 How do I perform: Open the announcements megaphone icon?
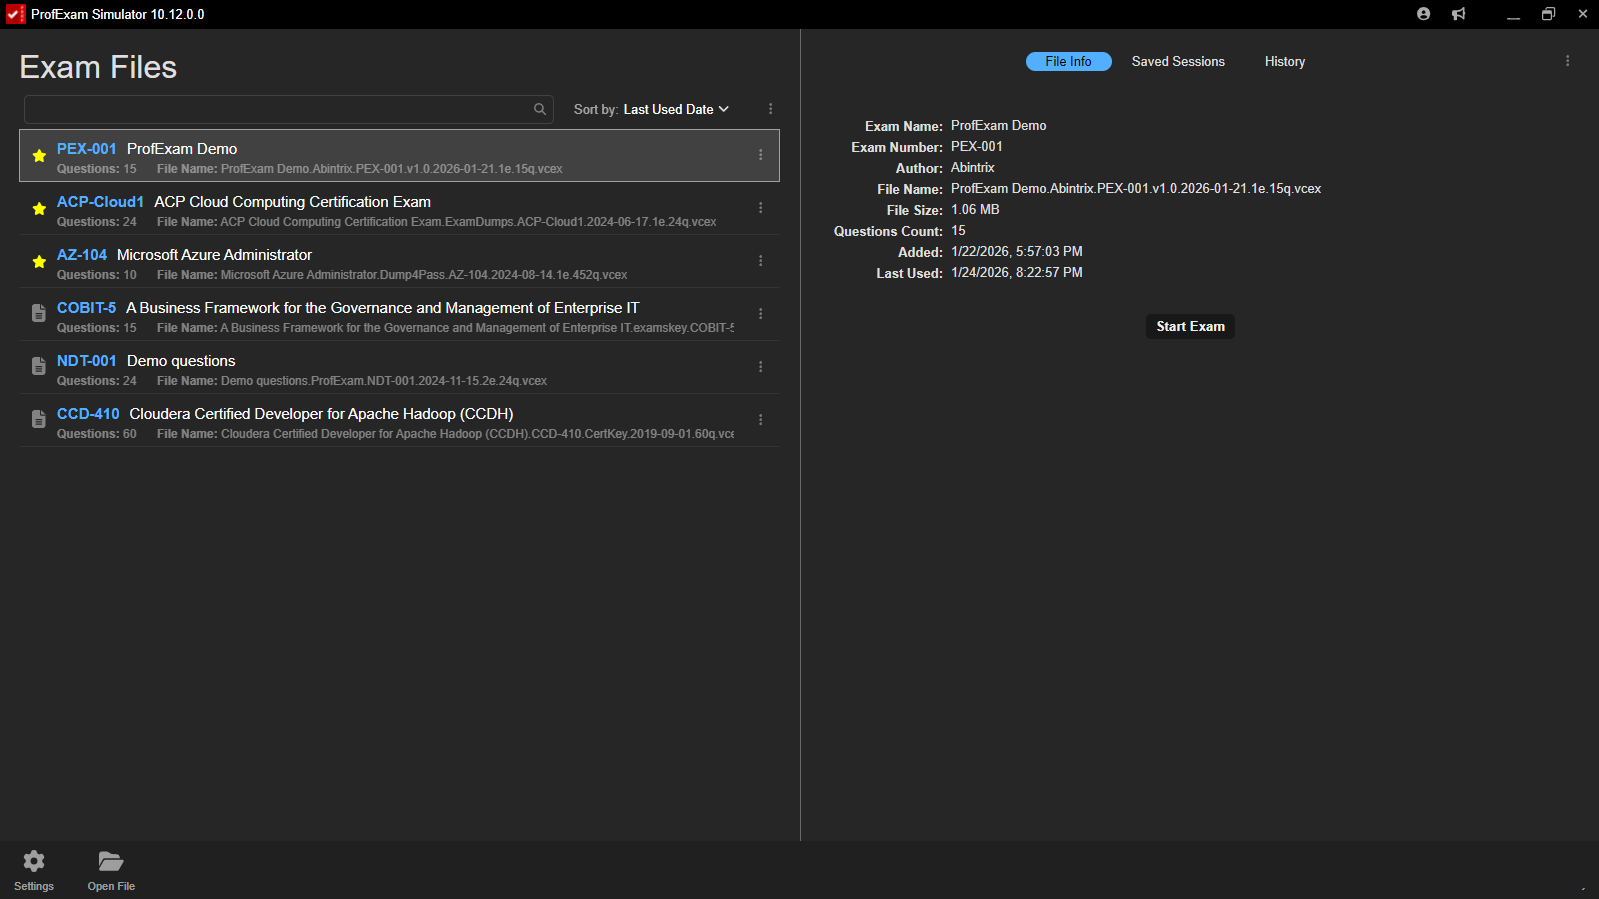point(1459,14)
